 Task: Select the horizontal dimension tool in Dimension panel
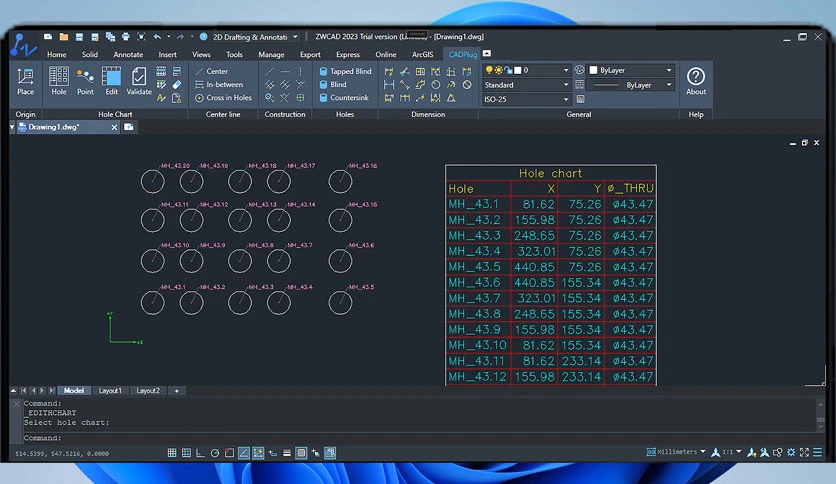pyautogui.click(x=389, y=85)
